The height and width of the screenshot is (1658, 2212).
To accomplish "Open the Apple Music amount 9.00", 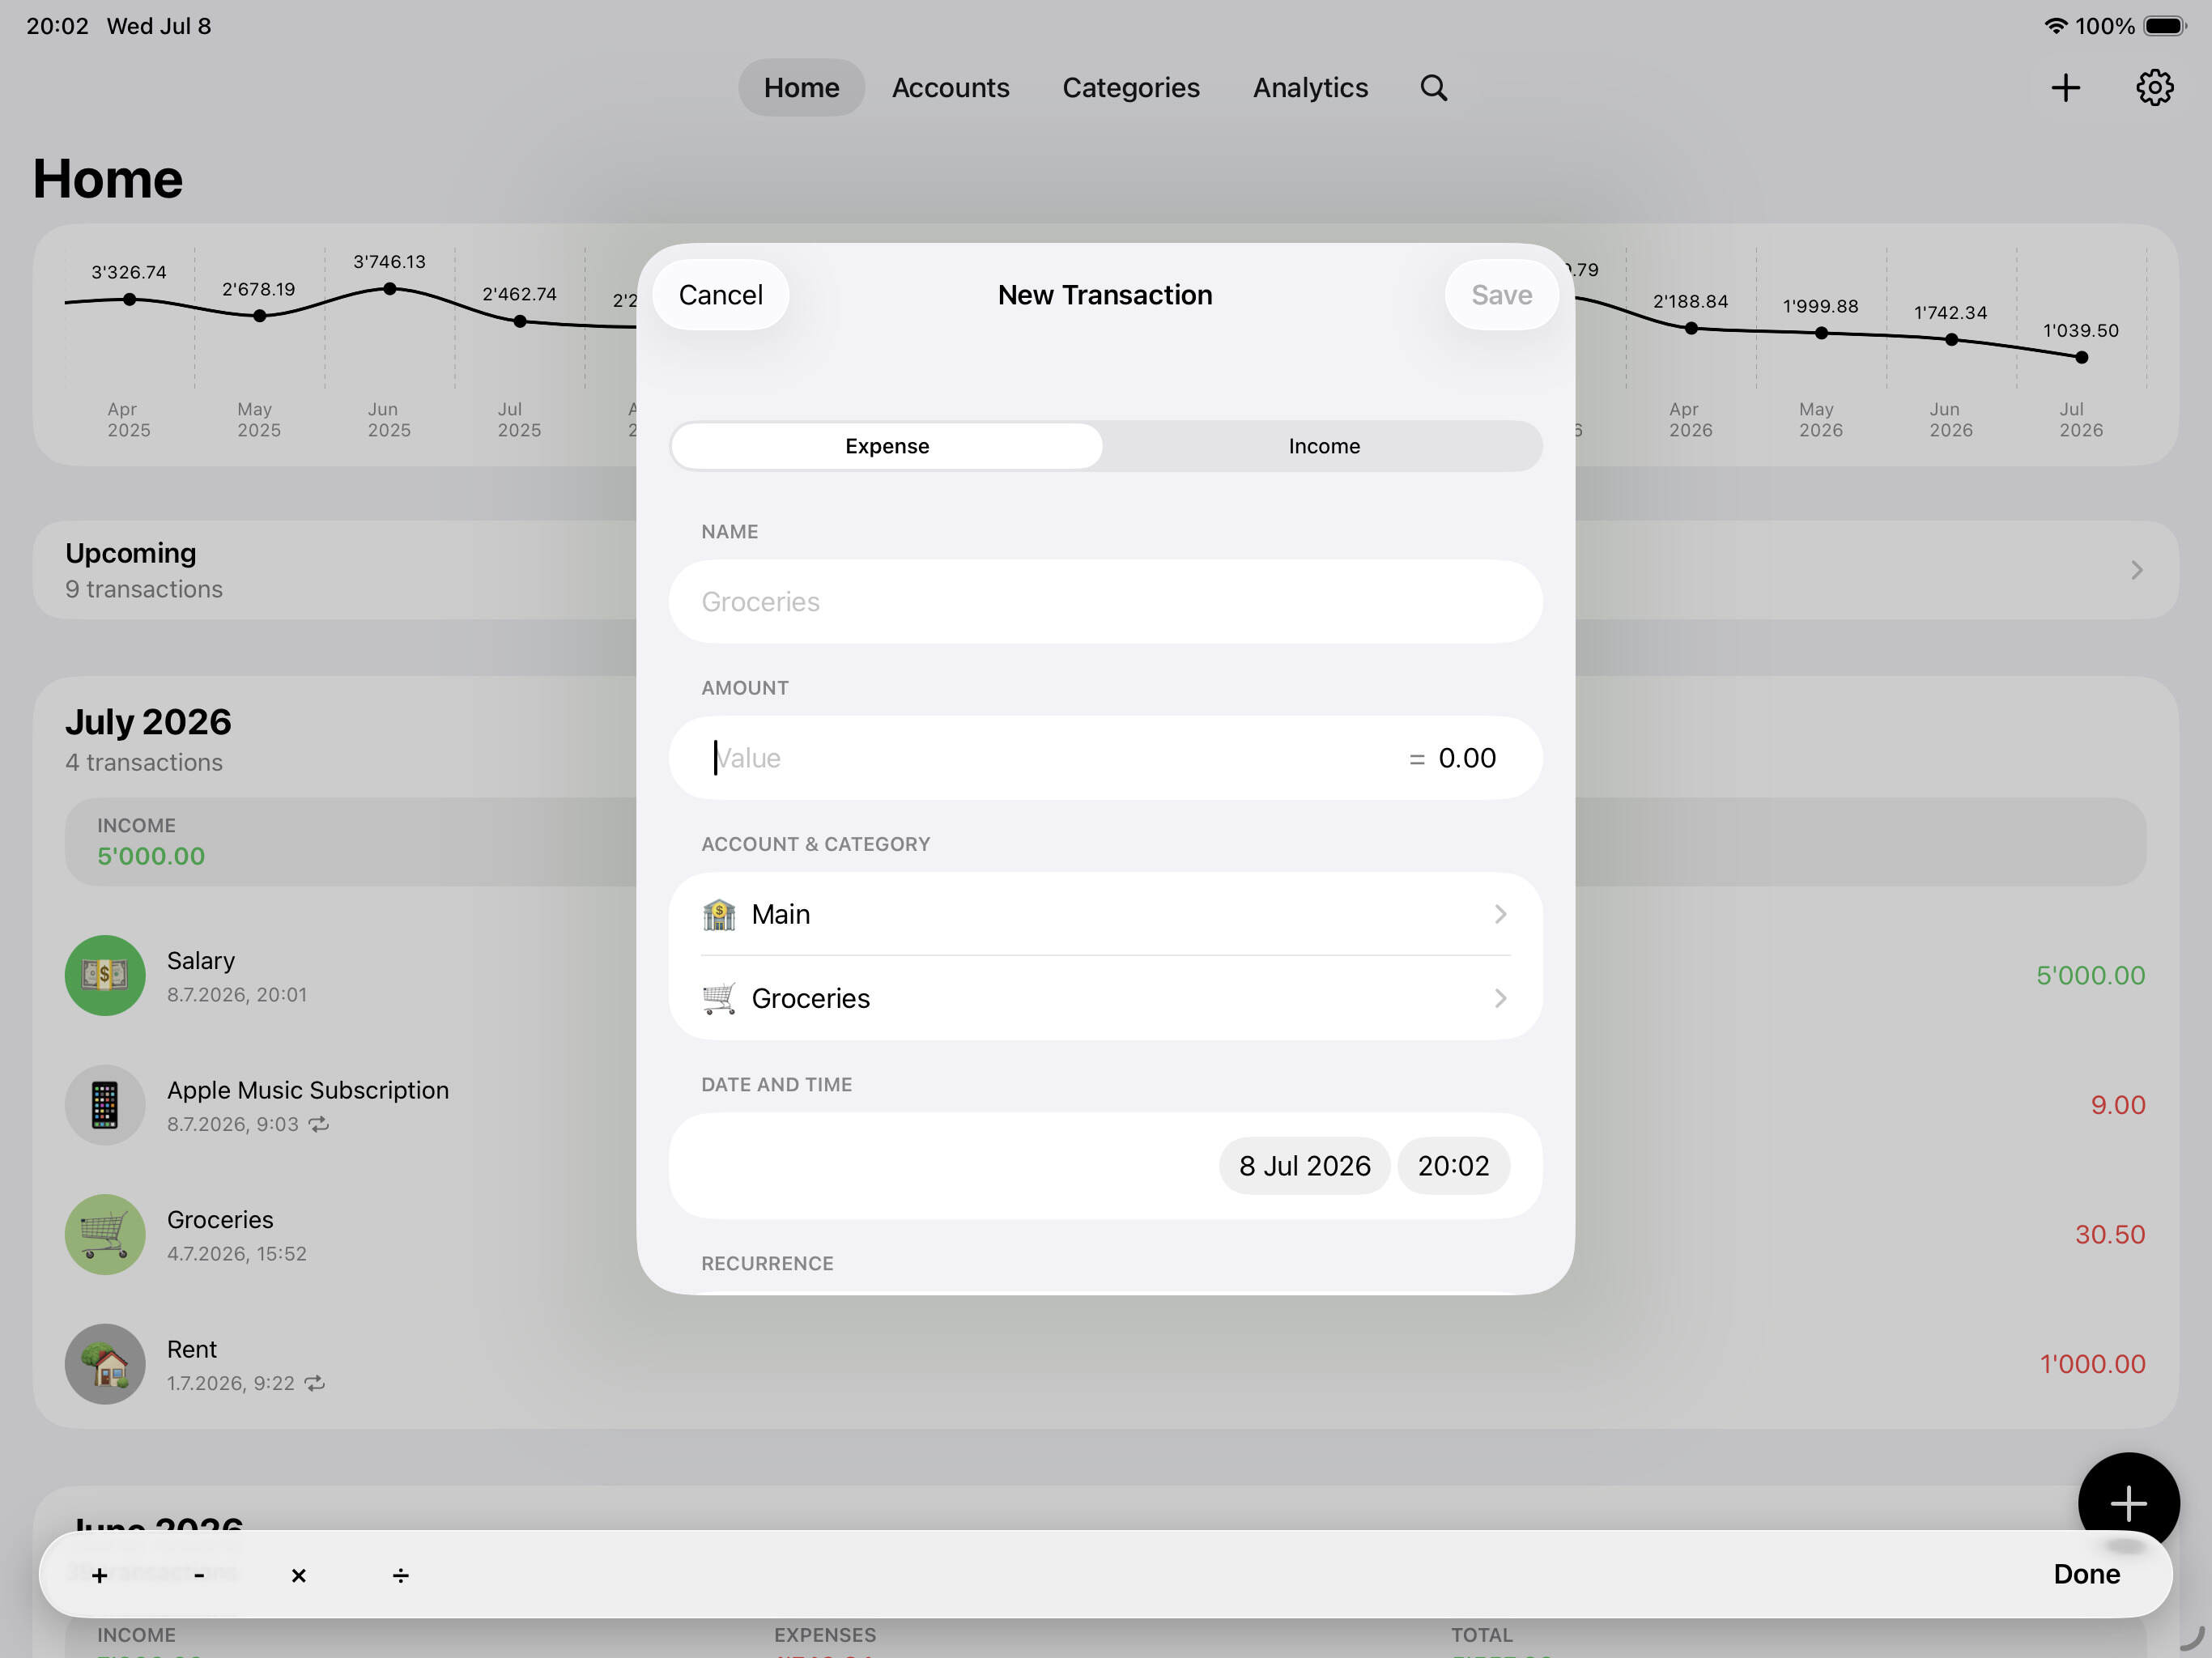I will (2117, 1105).
